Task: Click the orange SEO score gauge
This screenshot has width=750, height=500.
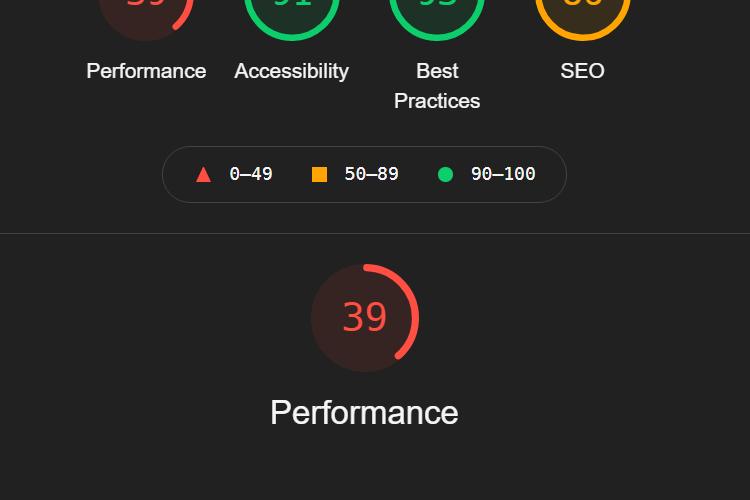Action: pyautogui.click(x=583, y=10)
